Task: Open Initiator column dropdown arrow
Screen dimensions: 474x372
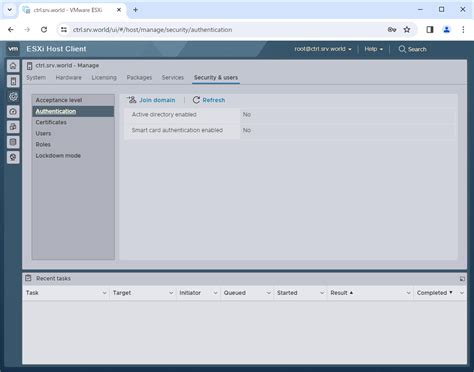Action: pos(215,293)
